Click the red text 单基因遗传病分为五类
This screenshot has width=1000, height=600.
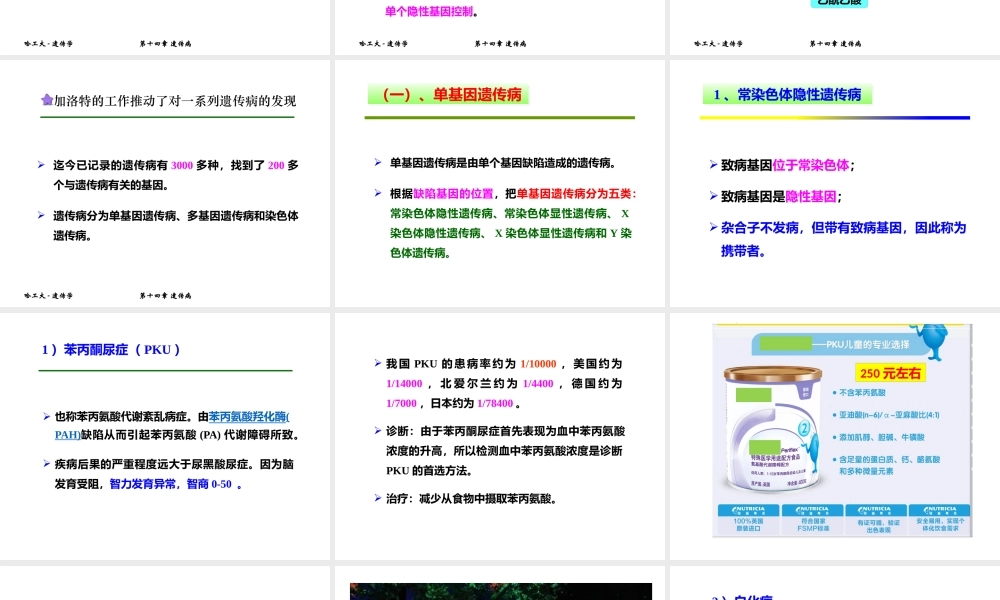click(x=576, y=193)
